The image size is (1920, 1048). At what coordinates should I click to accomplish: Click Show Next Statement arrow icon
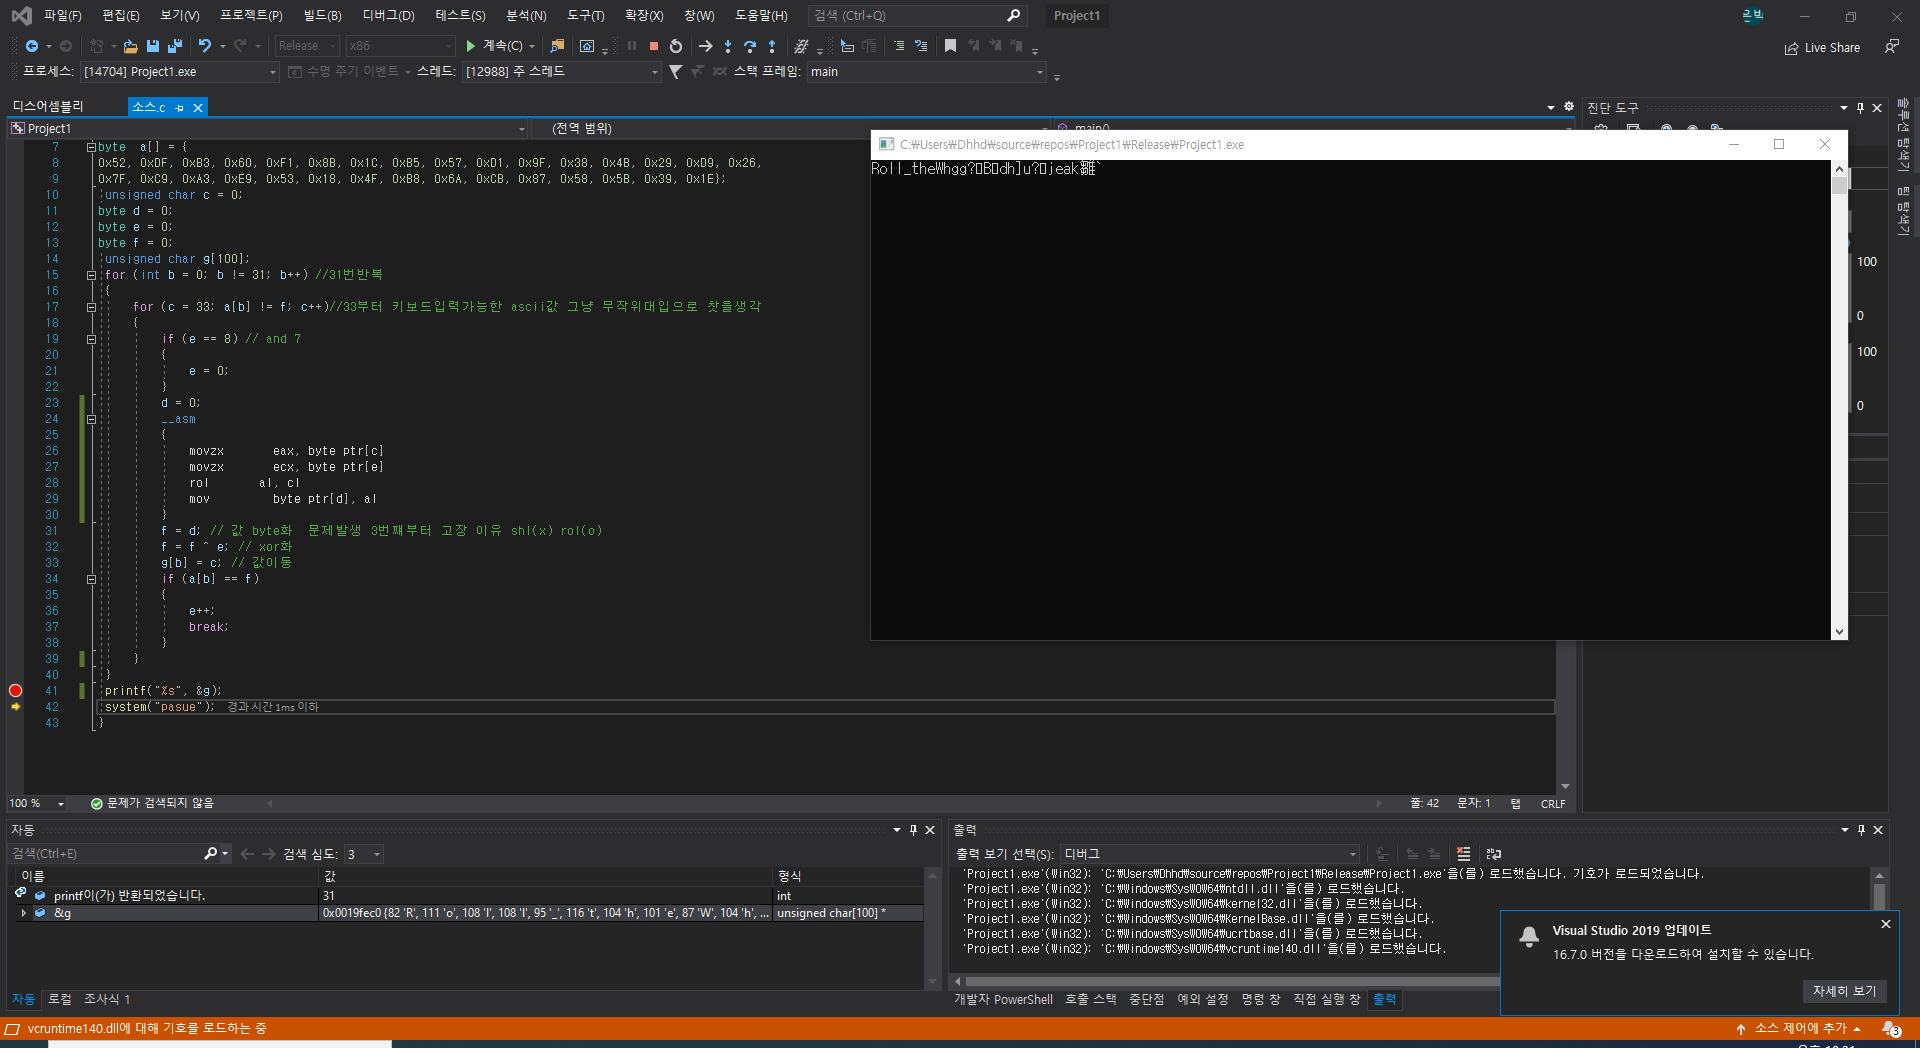705,46
